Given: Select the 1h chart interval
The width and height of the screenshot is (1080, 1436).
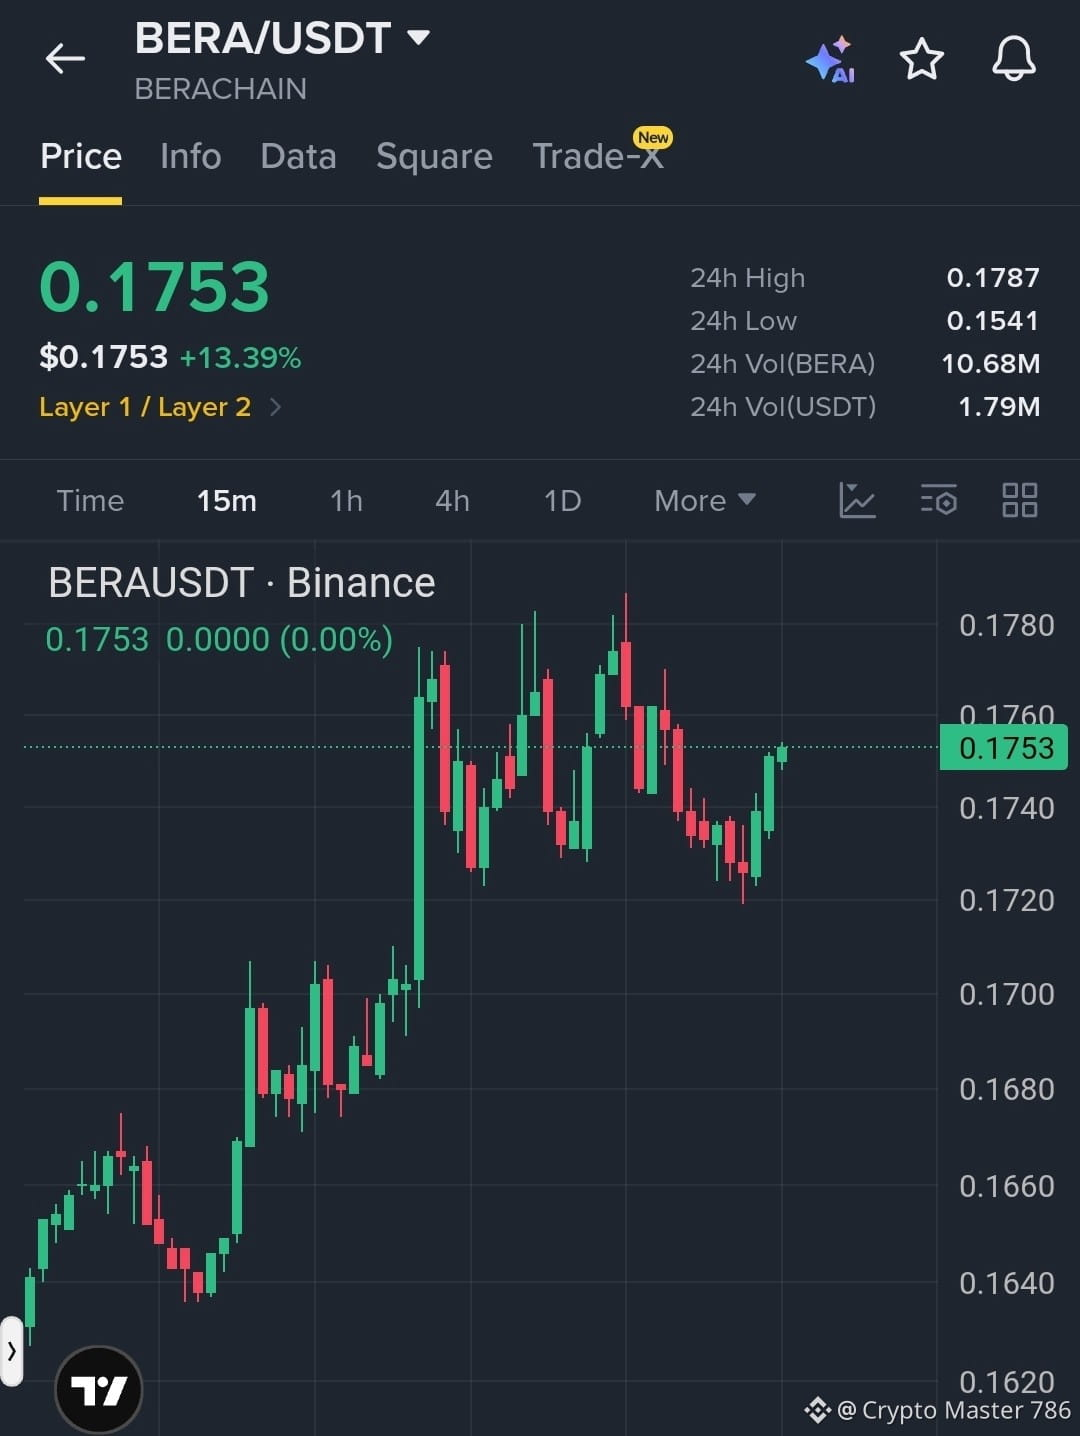Looking at the screenshot, I should [x=346, y=500].
